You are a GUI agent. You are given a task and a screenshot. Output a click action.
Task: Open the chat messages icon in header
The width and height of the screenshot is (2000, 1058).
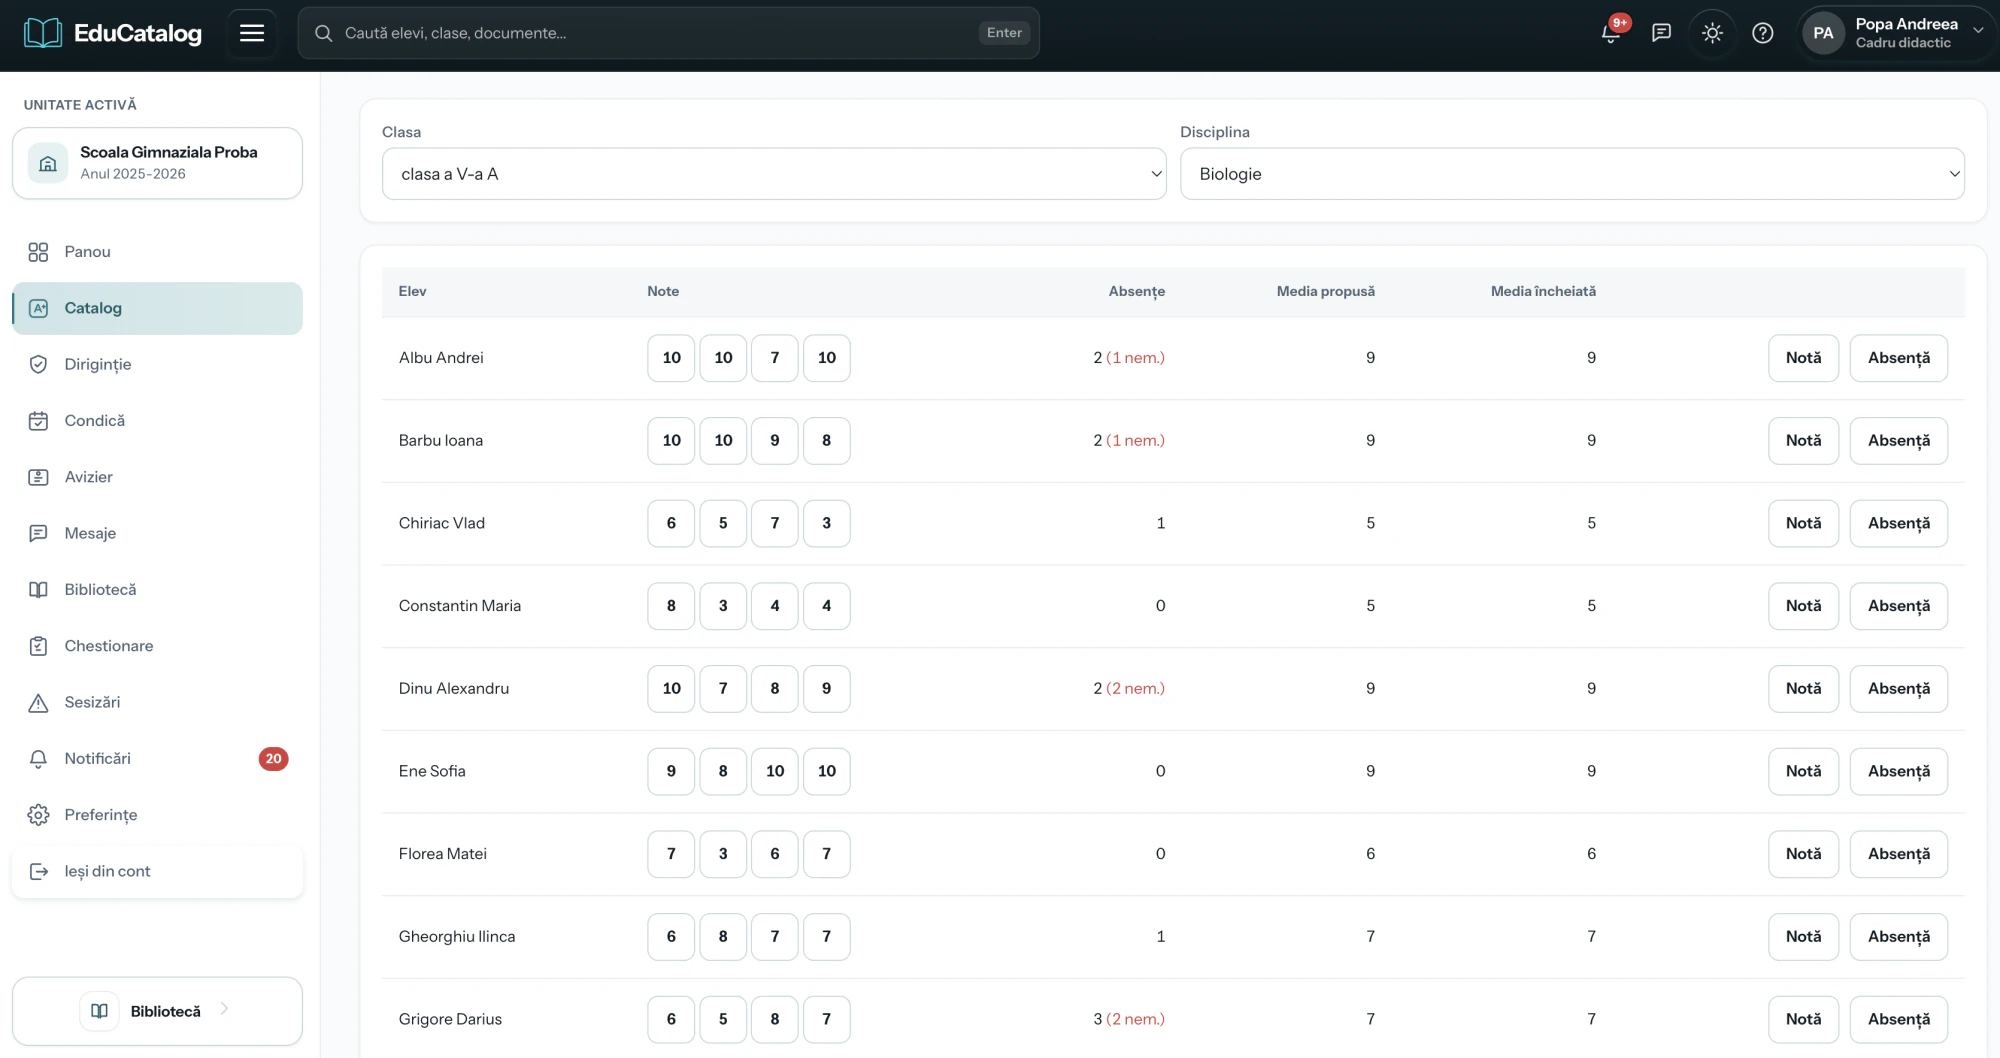tap(1661, 33)
